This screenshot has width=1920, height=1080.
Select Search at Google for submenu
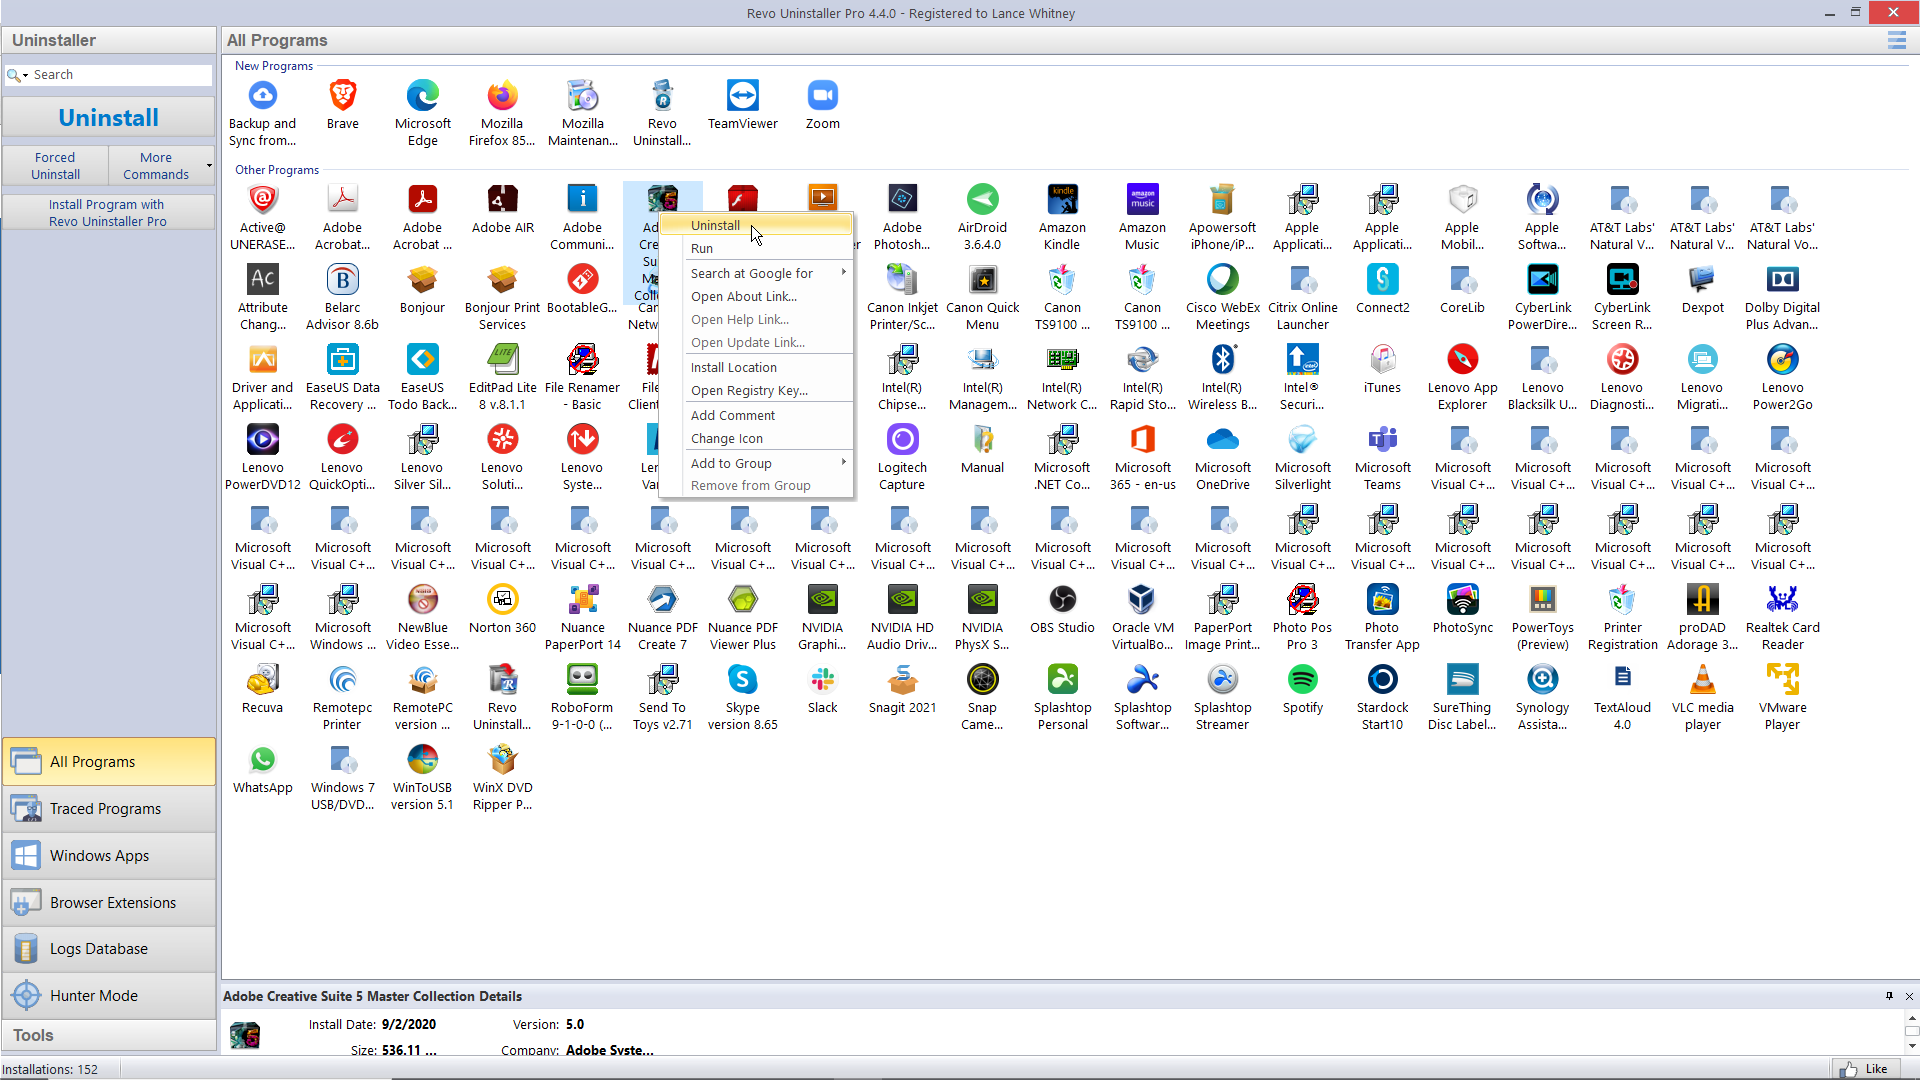tap(765, 273)
